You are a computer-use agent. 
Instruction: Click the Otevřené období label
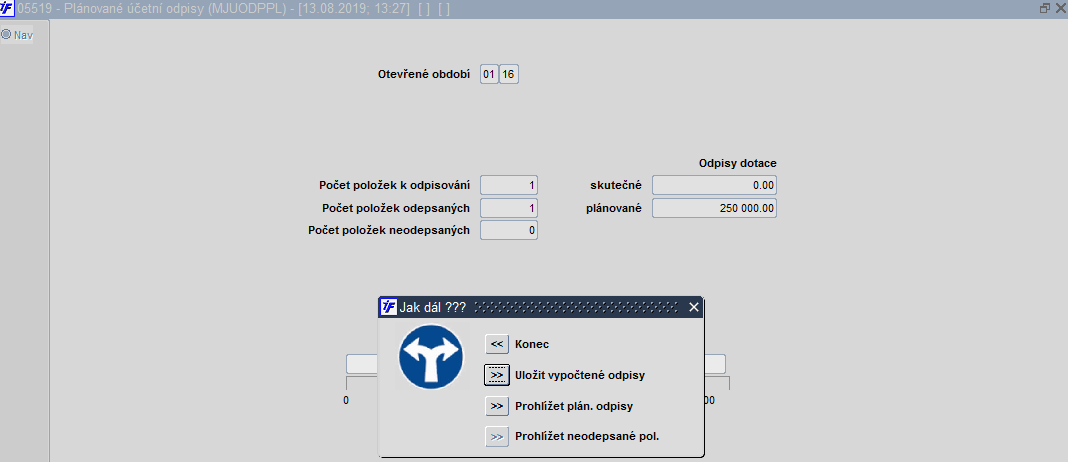(424, 74)
